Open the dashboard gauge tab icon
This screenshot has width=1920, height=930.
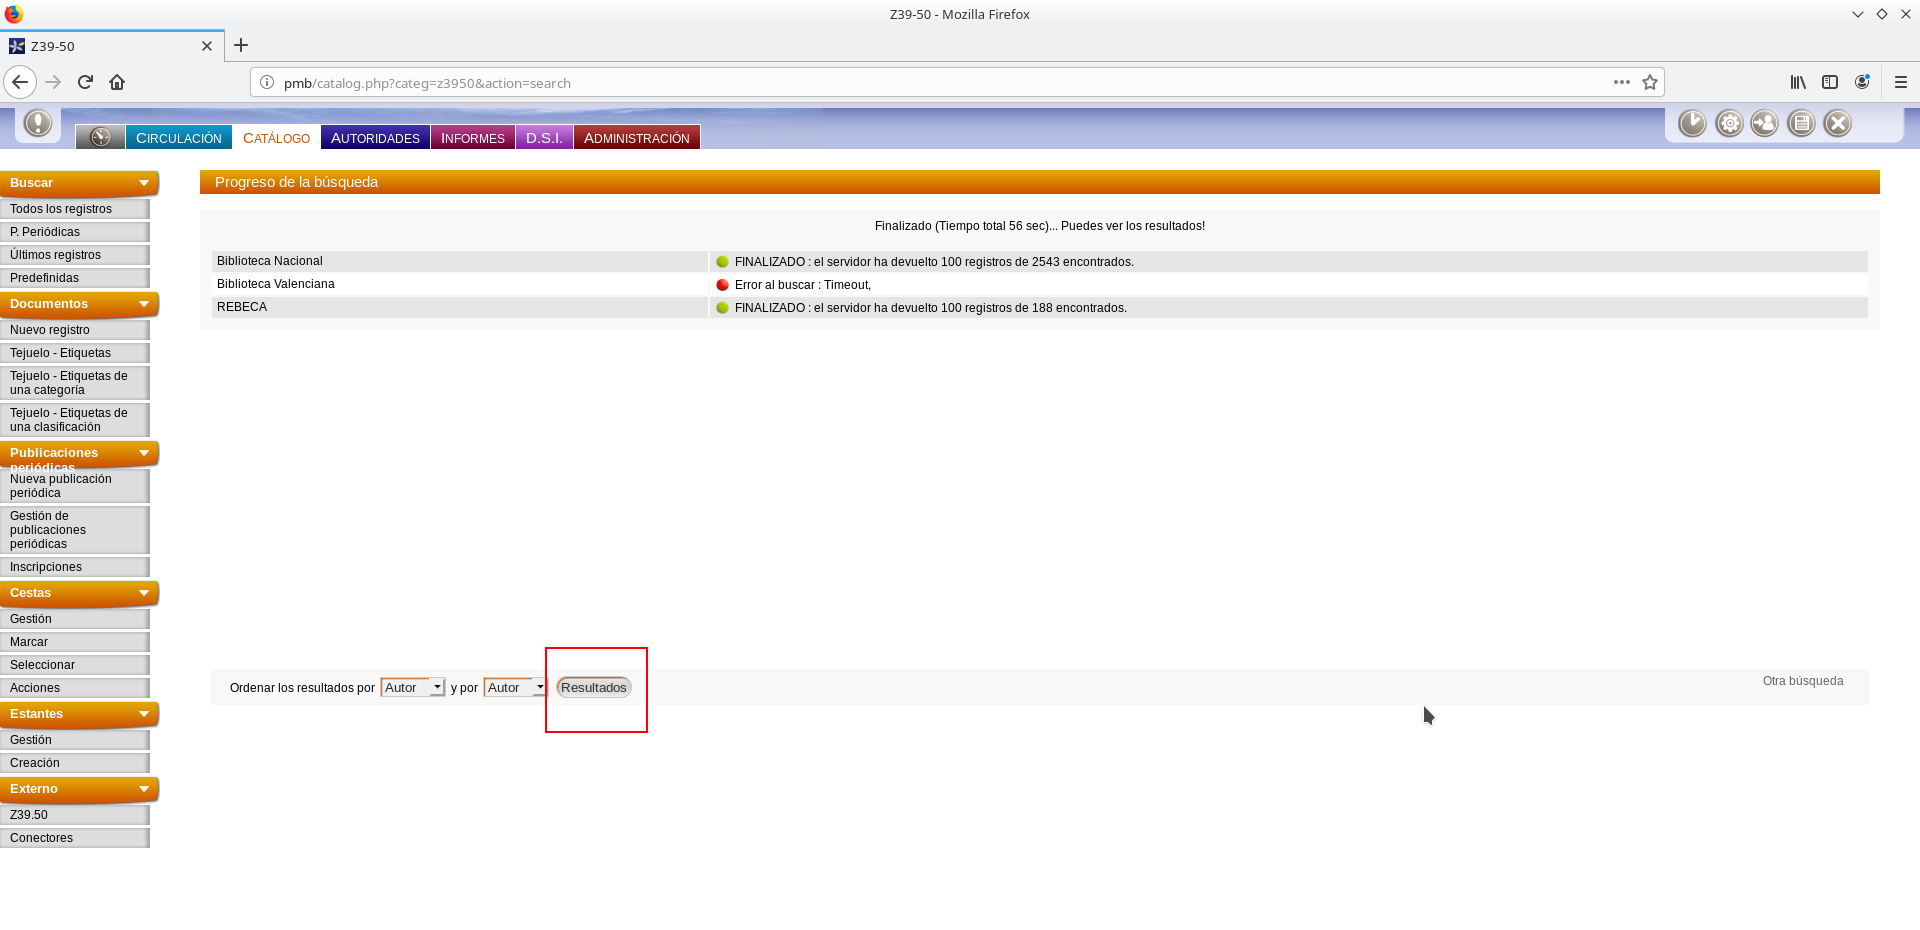coord(100,137)
